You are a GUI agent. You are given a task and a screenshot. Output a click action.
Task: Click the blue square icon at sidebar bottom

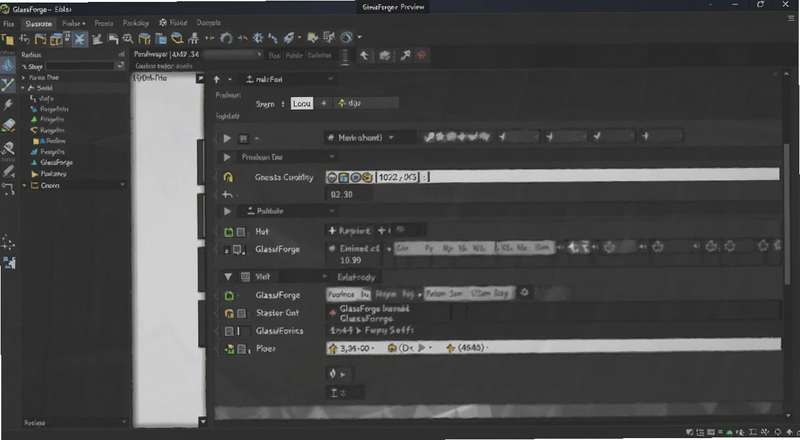click(9, 262)
